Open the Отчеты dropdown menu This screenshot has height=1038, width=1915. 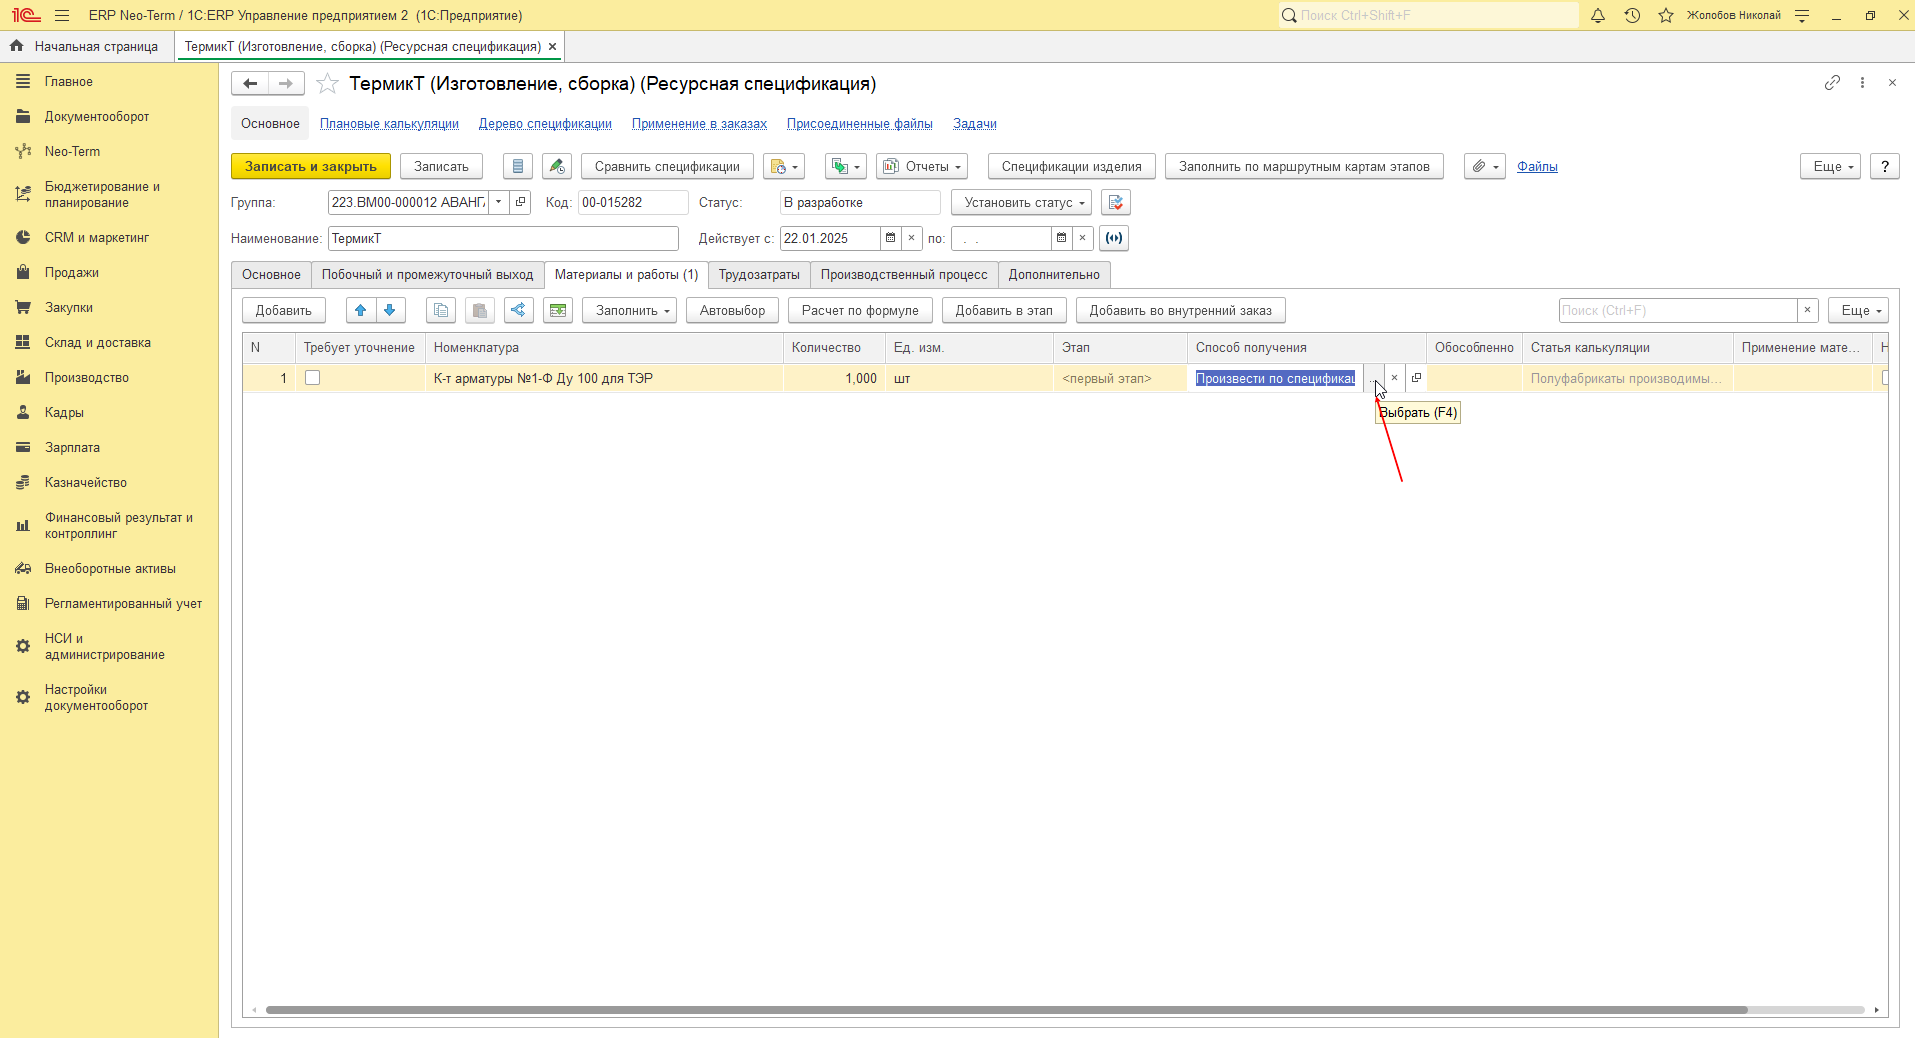coord(922,167)
